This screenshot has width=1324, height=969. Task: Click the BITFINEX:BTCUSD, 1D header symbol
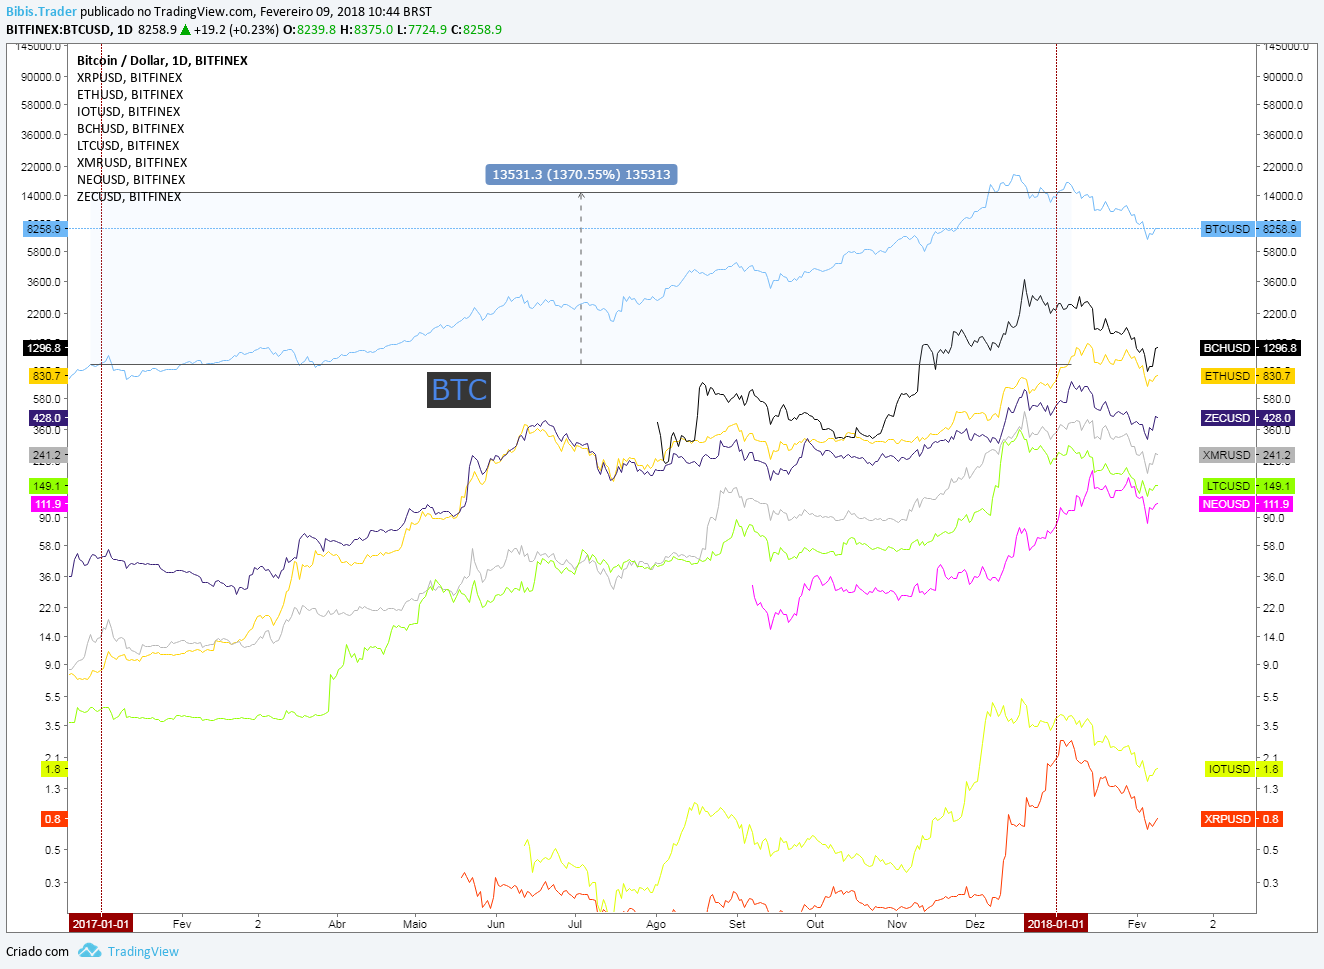tap(69, 29)
